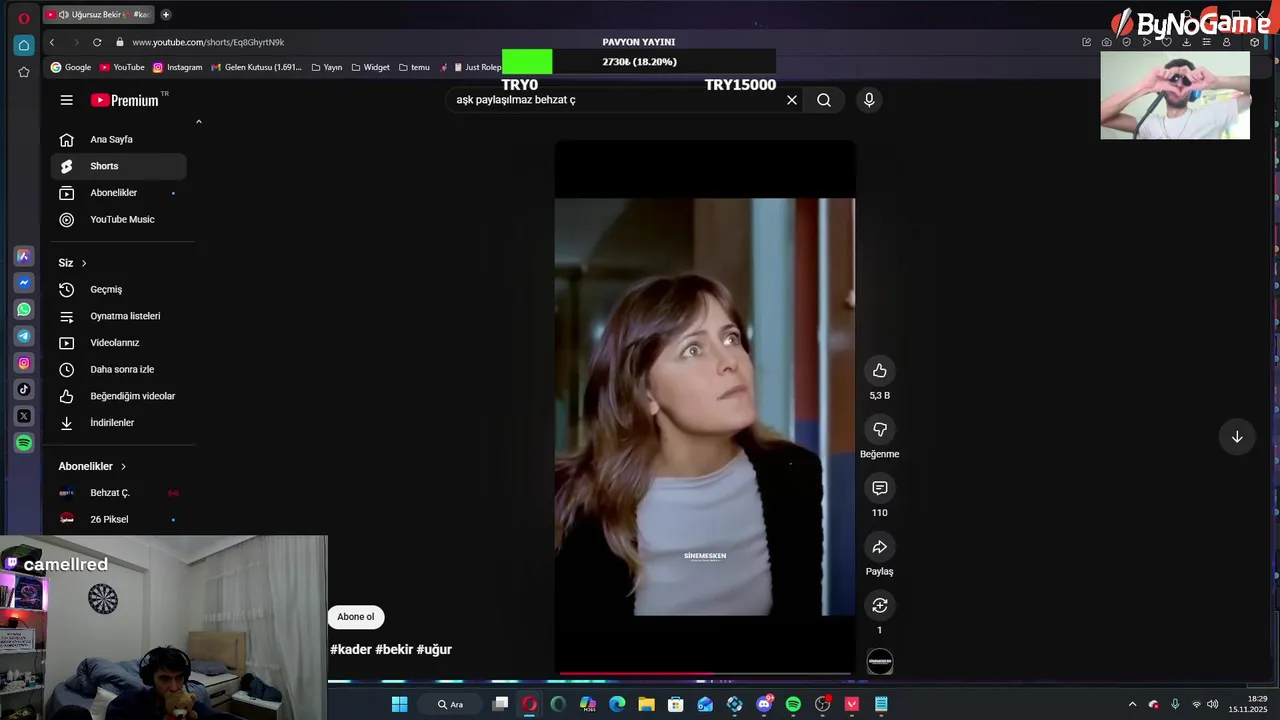Open Spotify in Opera sidebar
This screenshot has height=720, width=1280.
(24, 443)
